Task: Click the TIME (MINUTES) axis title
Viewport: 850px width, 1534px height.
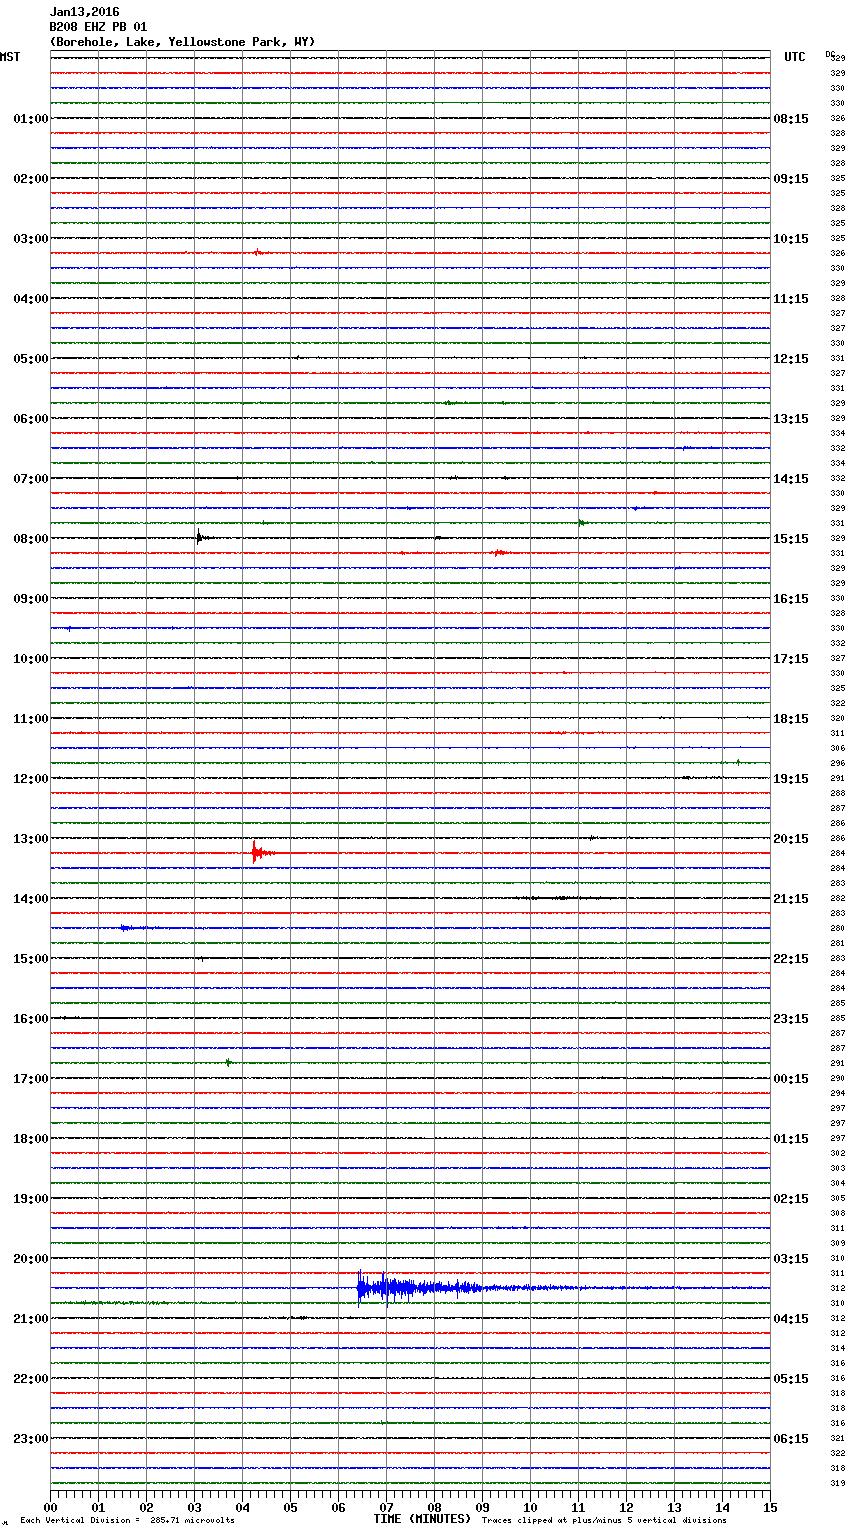Action: [x=422, y=1519]
